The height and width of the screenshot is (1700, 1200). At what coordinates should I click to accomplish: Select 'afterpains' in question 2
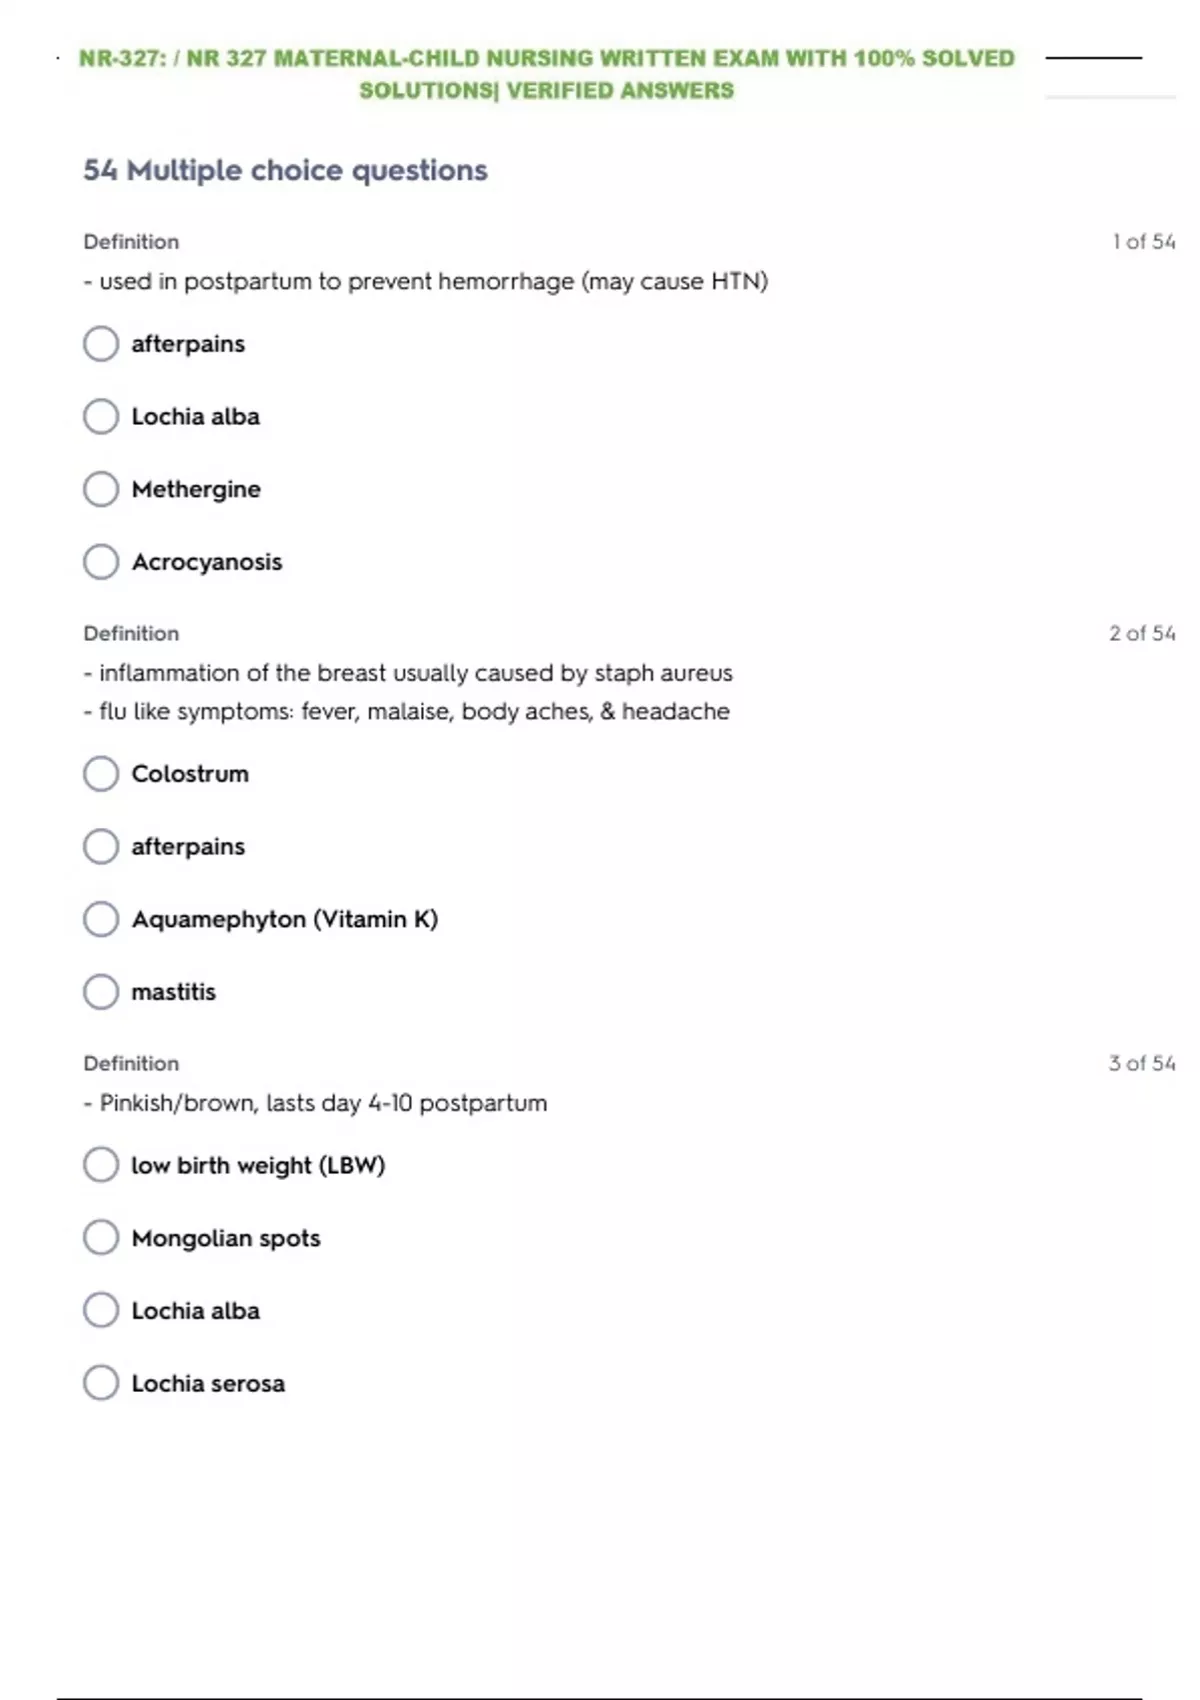coord(101,847)
